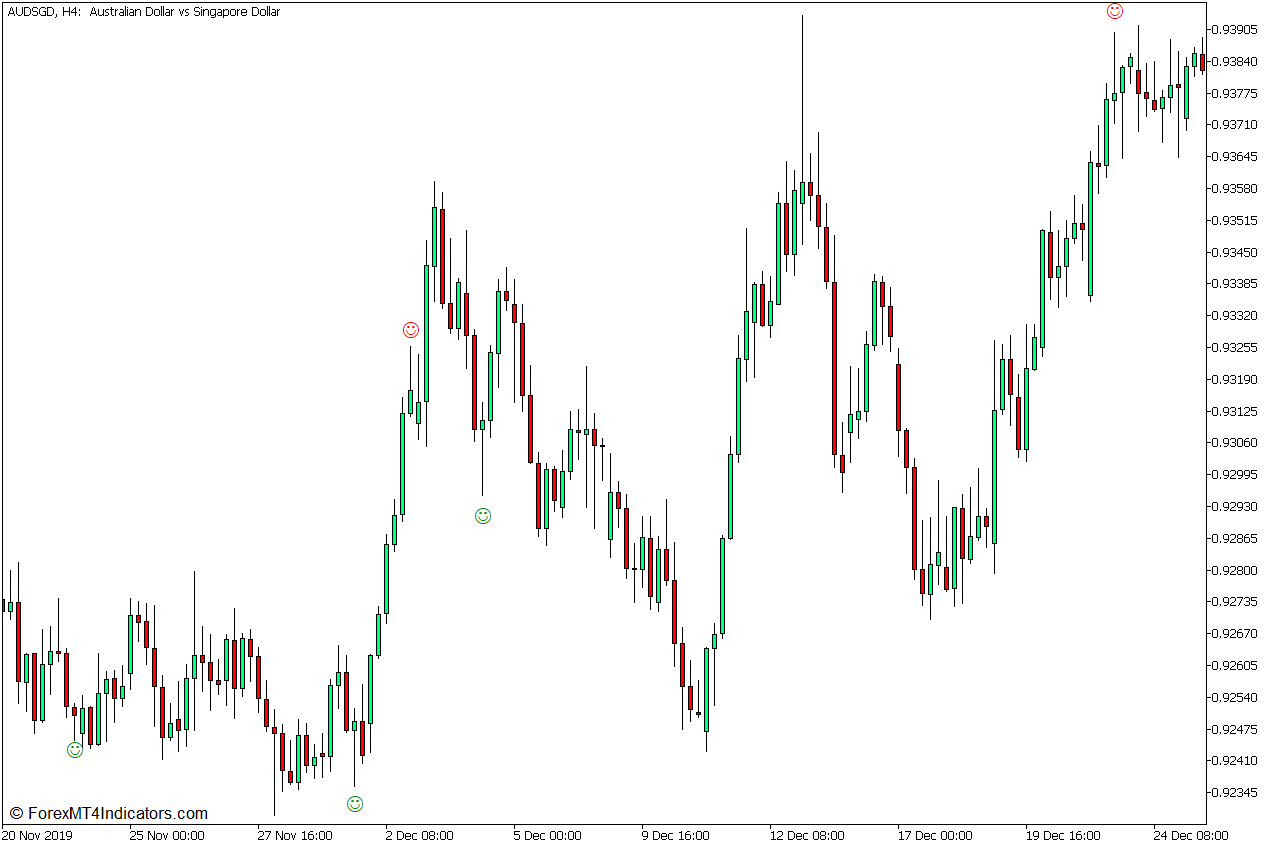Click the red smiley signal at chart top right
1276x848 pixels.
click(x=1114, y=11)
